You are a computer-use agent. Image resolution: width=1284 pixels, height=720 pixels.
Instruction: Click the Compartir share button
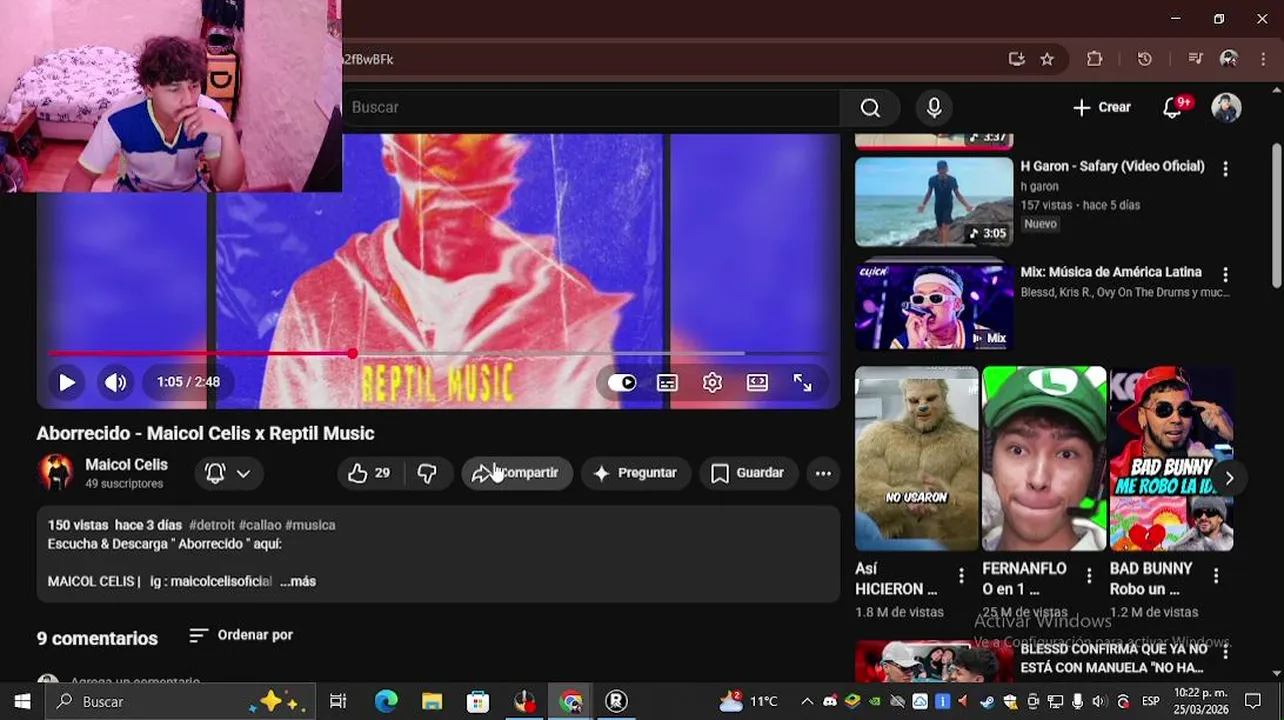tap(517, 473)
